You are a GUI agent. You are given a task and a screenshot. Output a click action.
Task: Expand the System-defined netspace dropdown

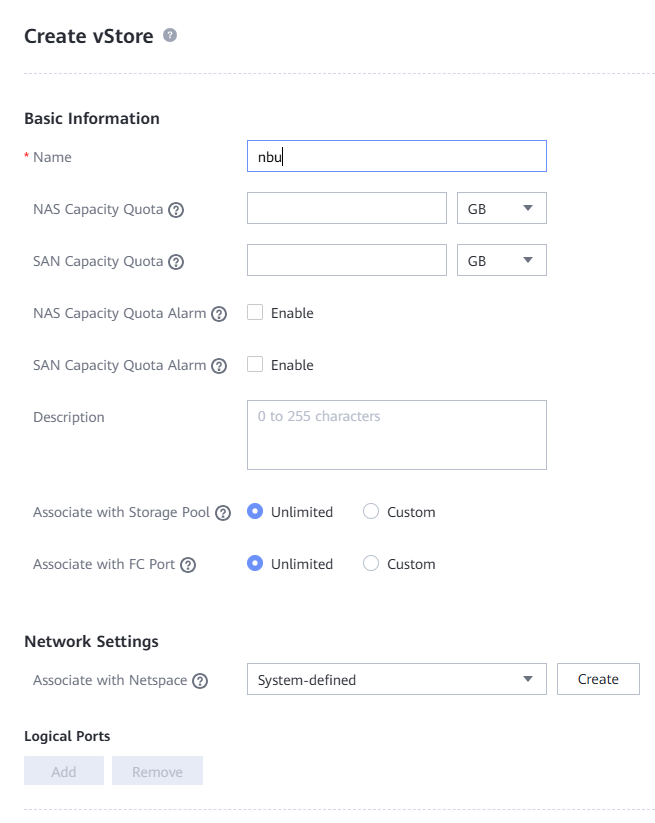coord(397,679)
